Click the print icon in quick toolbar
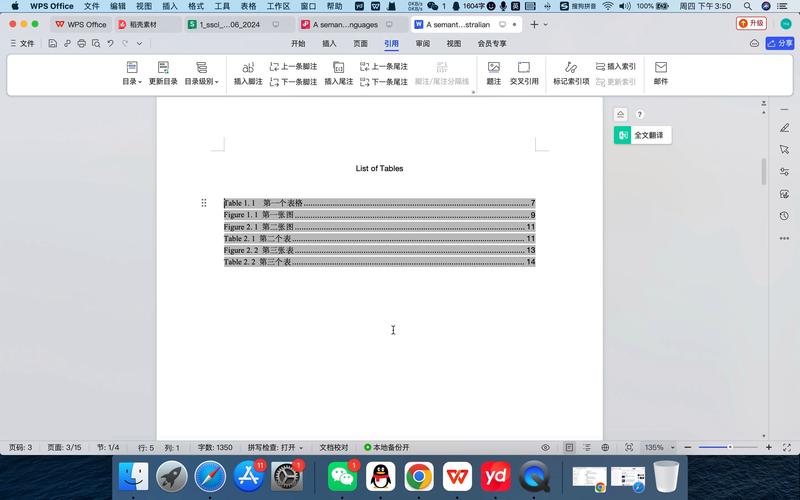800x500 pixels. 82,43
